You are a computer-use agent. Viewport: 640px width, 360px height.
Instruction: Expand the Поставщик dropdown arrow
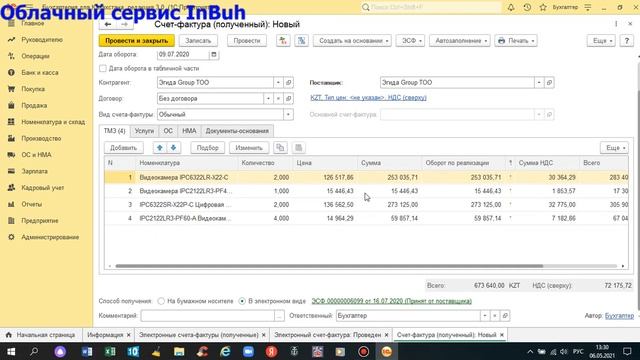[x=539, y=82]
